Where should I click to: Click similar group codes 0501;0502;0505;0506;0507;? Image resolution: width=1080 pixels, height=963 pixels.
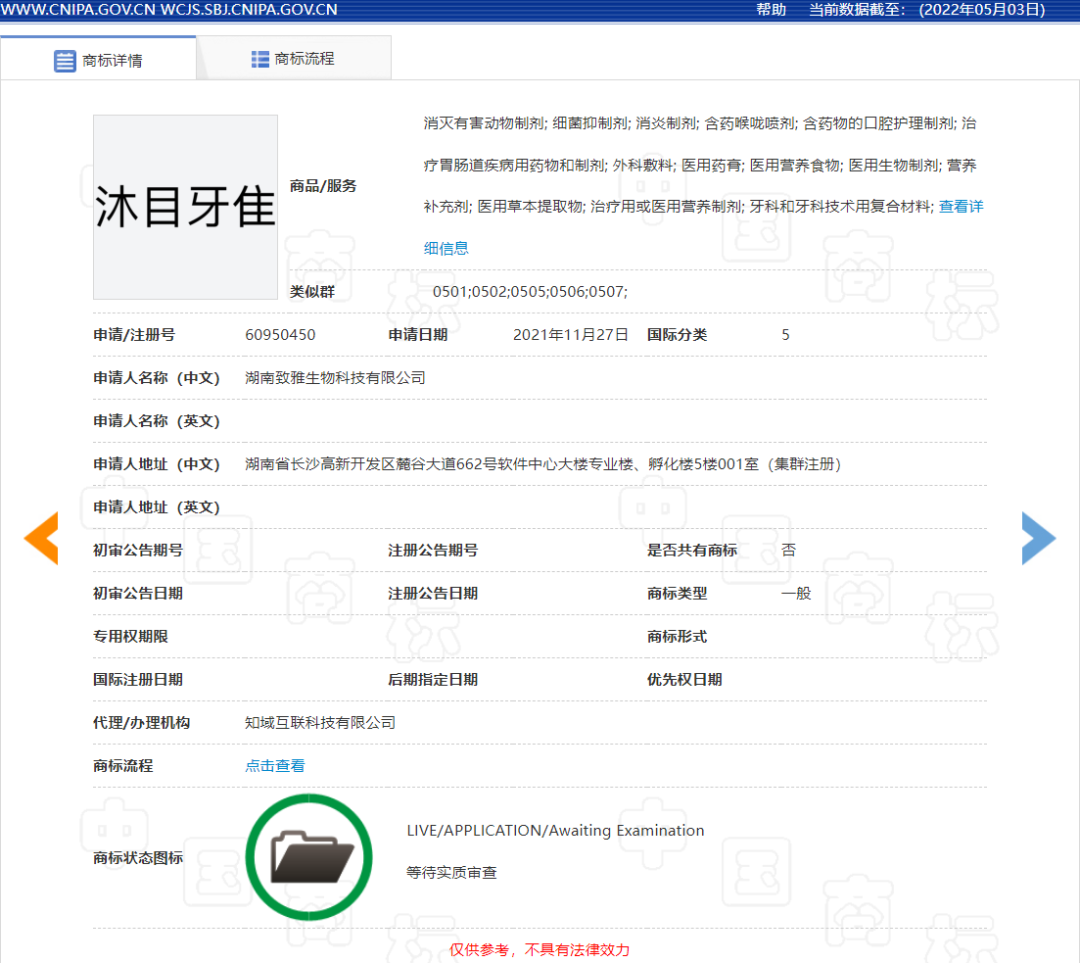point(530,291)
